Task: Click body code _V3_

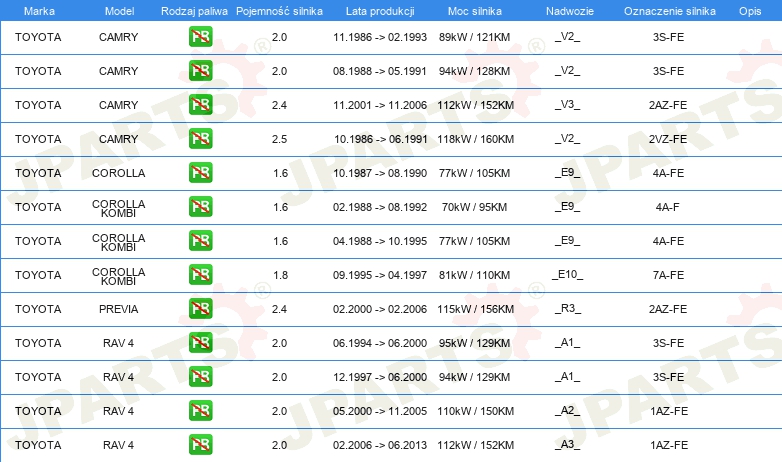Action: (x=568, y=105)
